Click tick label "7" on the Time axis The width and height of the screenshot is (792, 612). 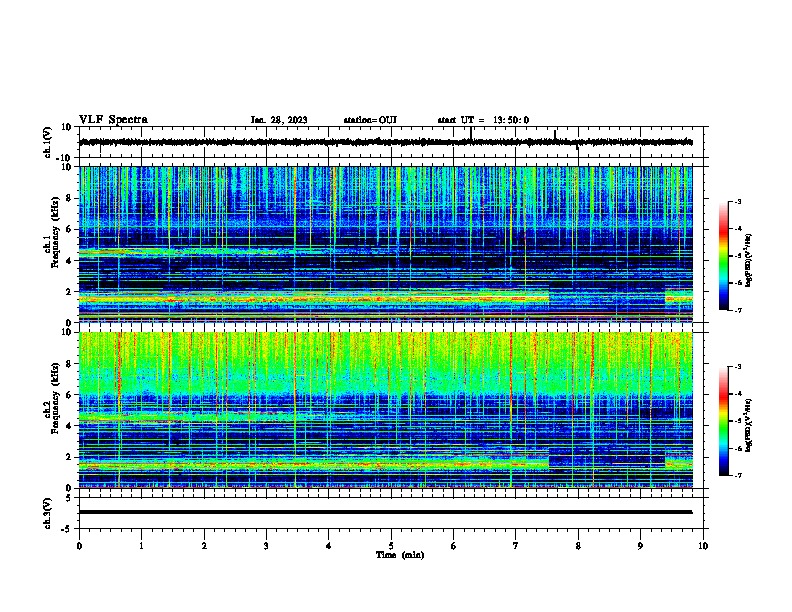(516, 546)
